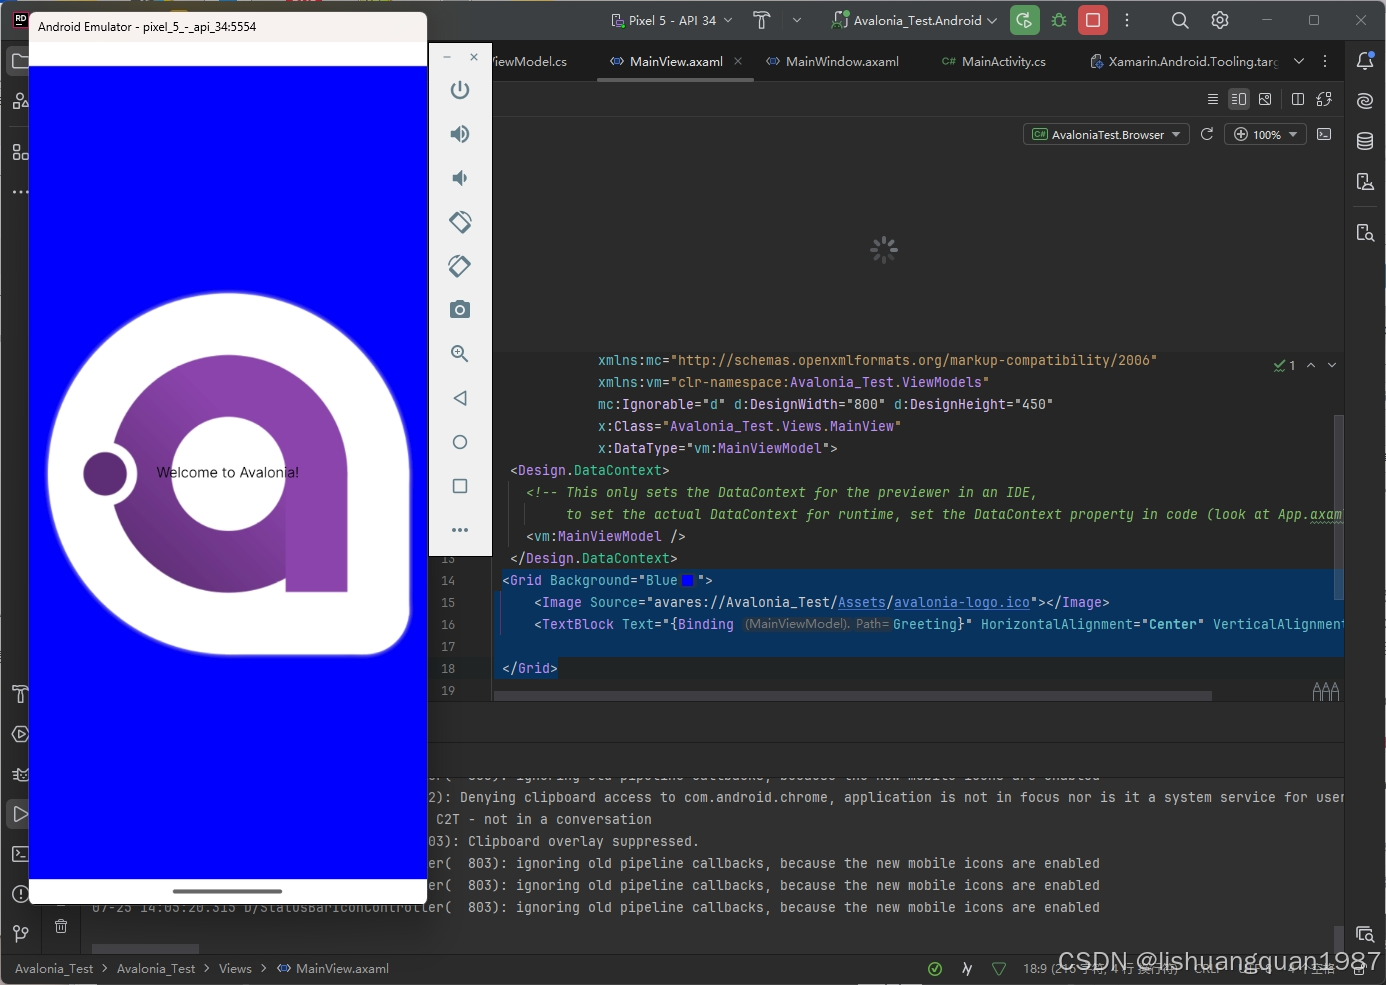This screenshot has height=985, width=1386.
Task: Open the editor tabs options menu
Action: (1325, 61)
